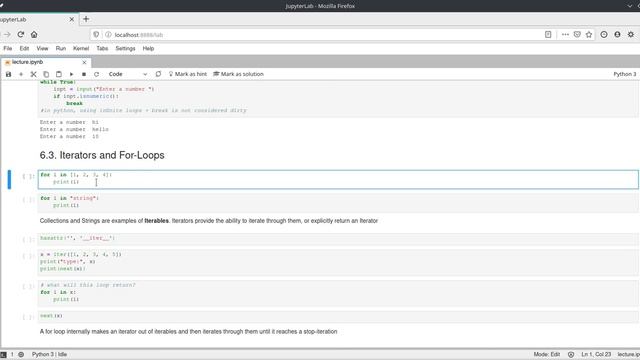Open Firefox account icon

(x=618, y=35)
